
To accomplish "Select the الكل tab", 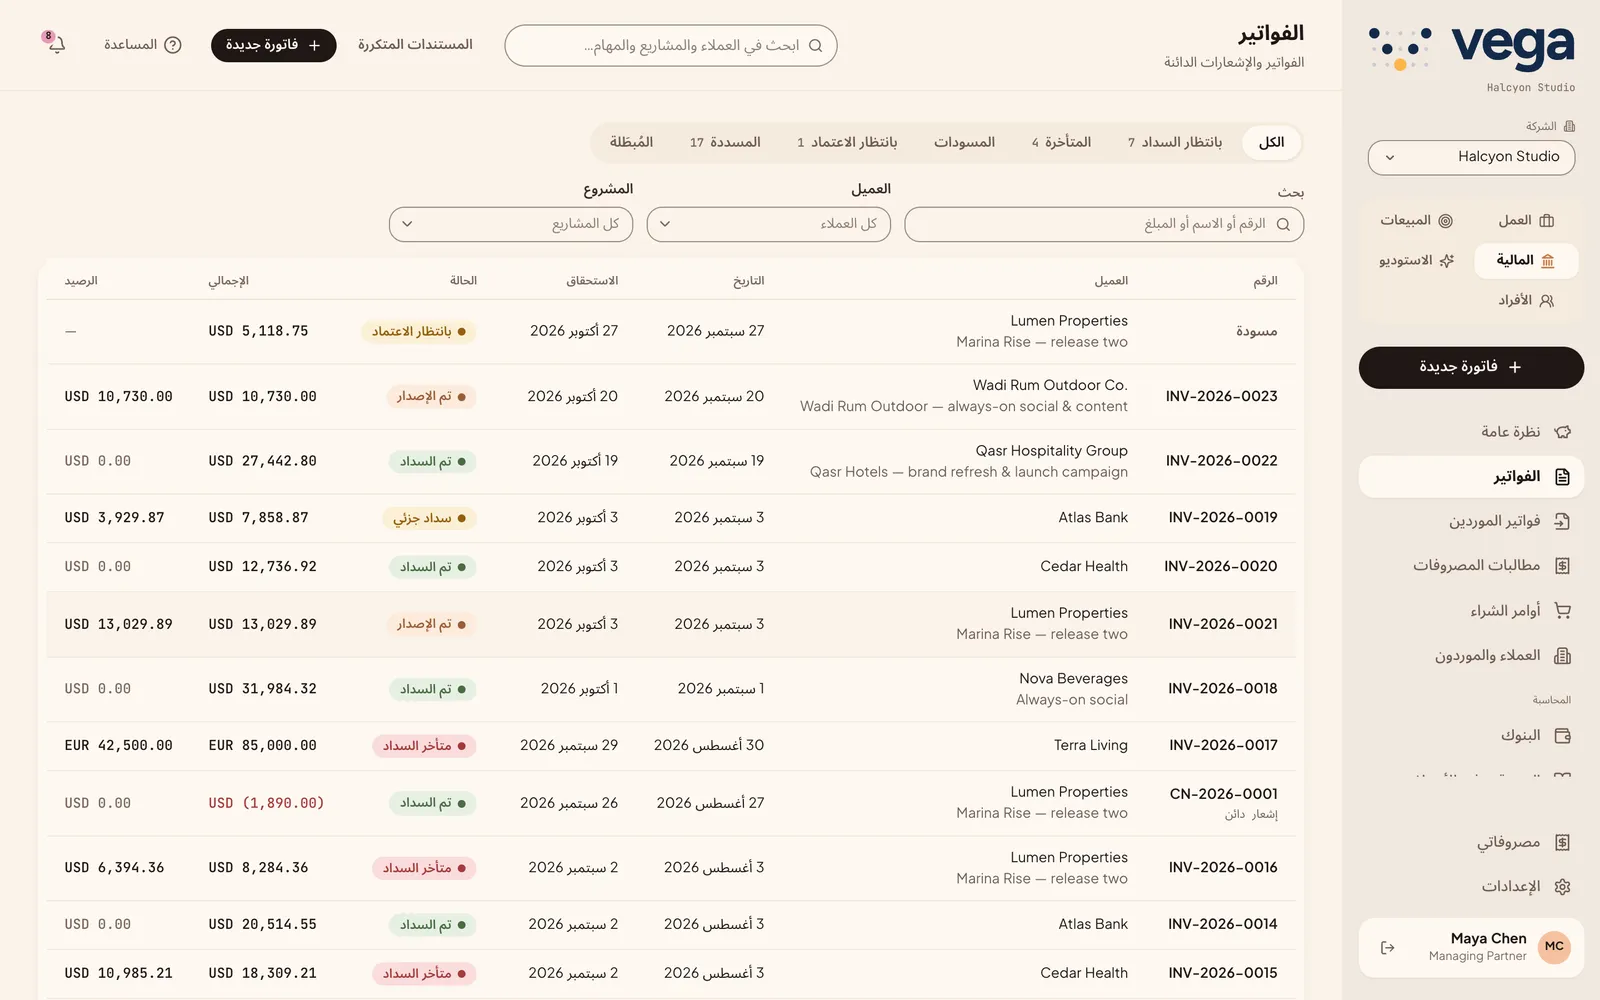I will pyautogui.click(x=1271, y=142).
